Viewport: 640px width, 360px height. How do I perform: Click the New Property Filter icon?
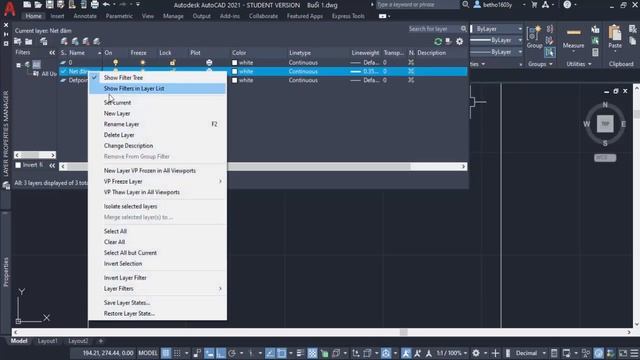pos(18,41)
